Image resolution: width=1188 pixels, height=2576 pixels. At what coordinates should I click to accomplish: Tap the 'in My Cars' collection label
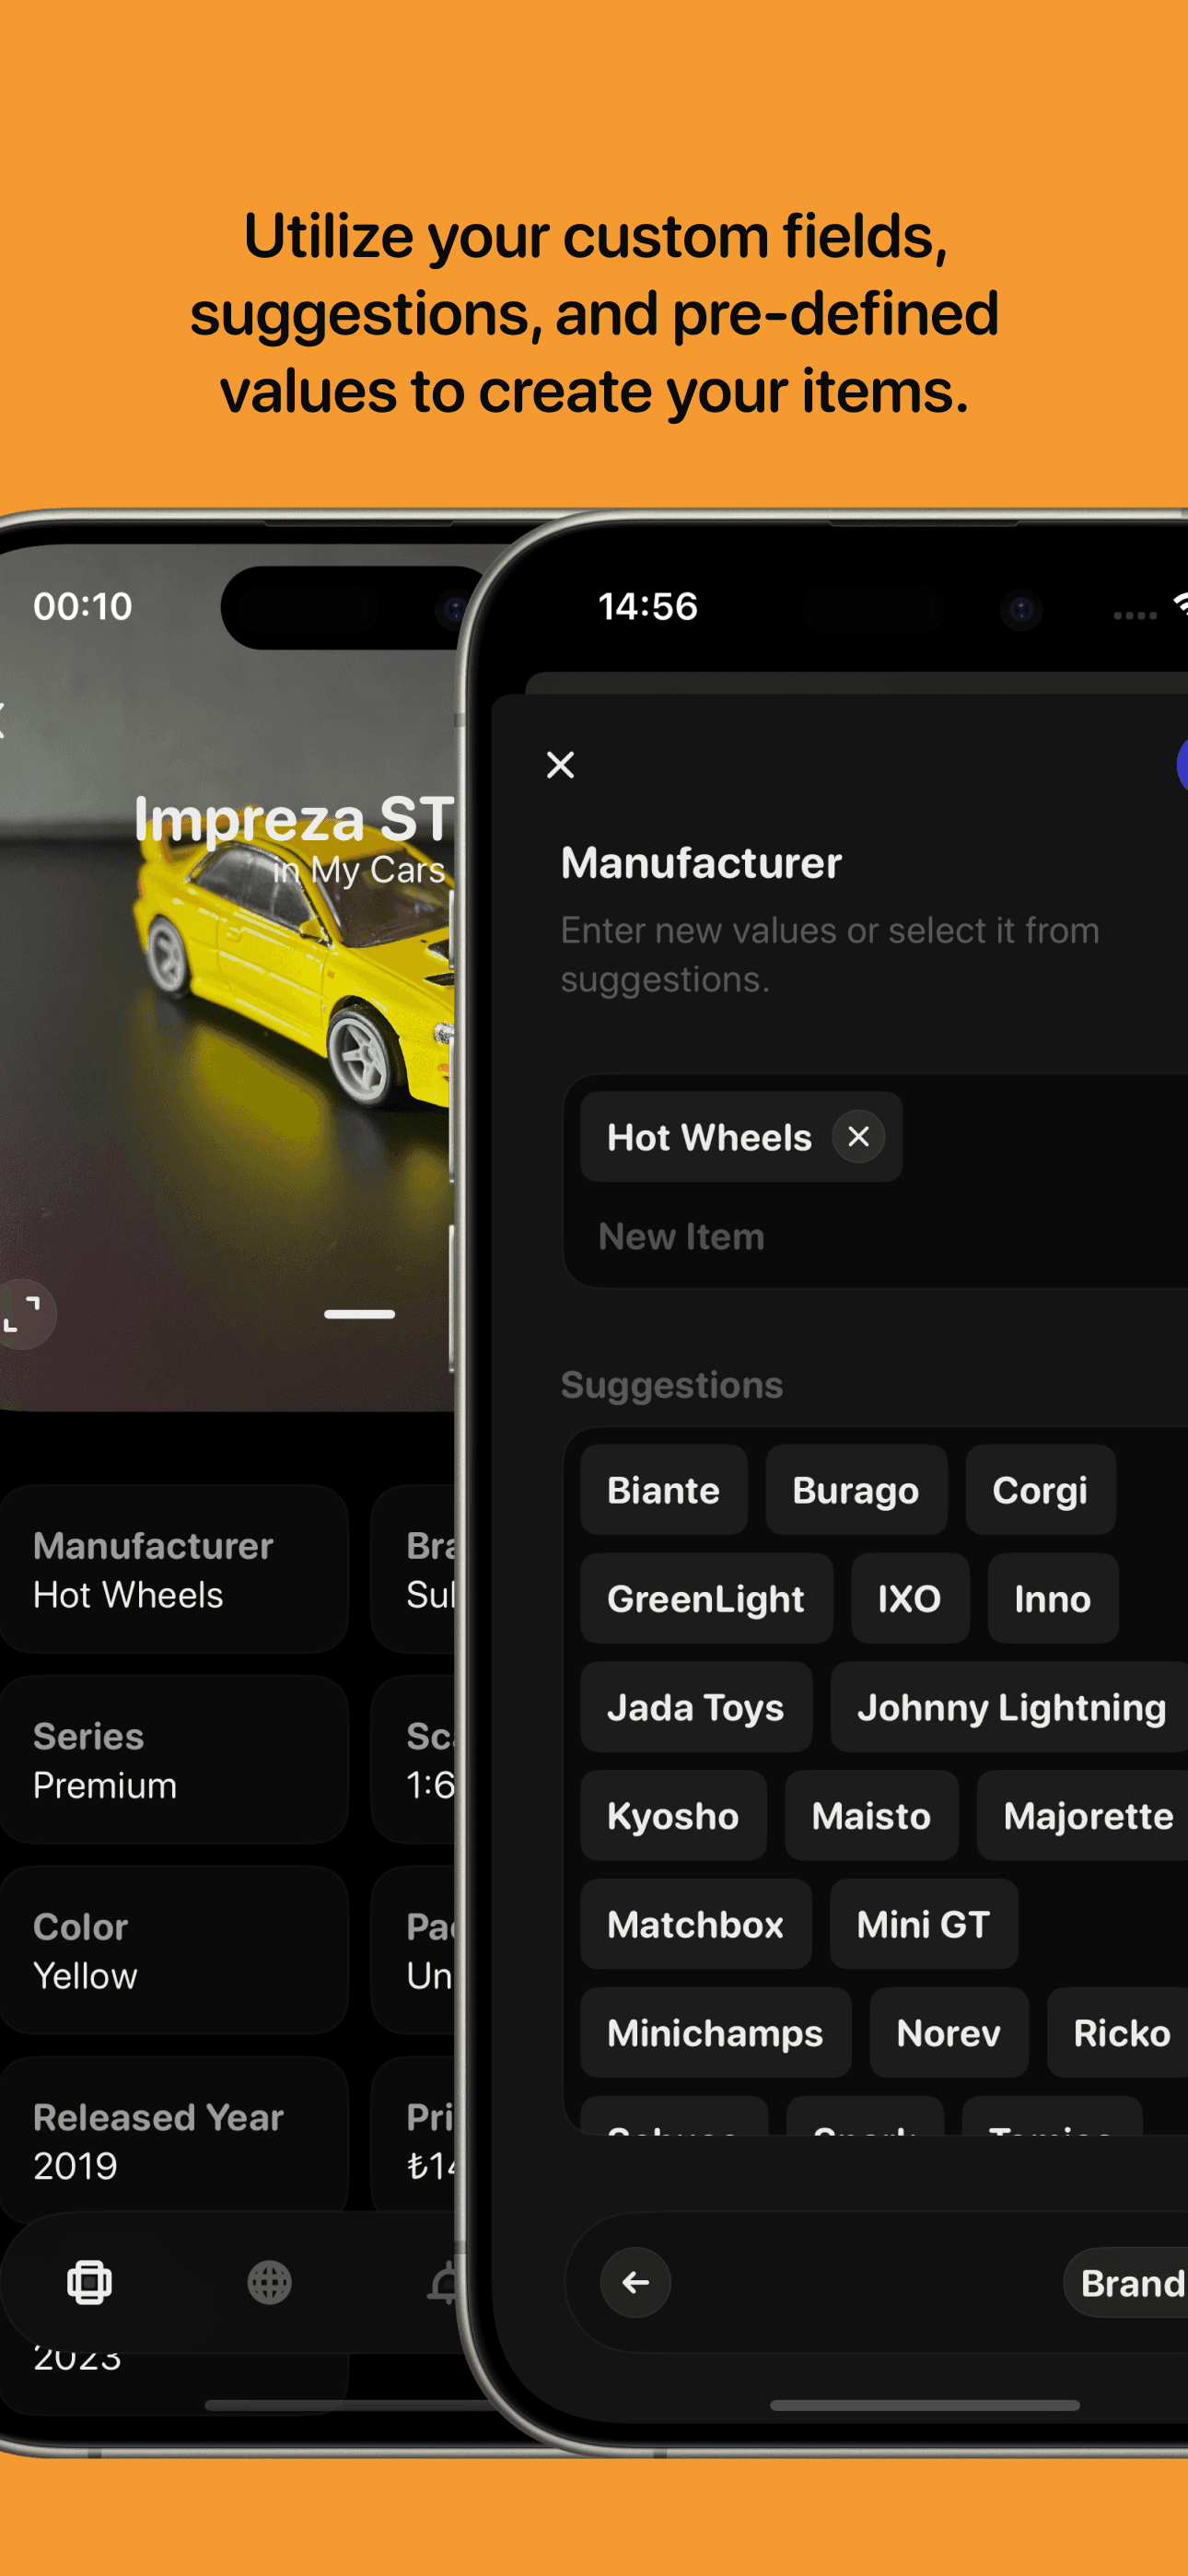(359, 870)
